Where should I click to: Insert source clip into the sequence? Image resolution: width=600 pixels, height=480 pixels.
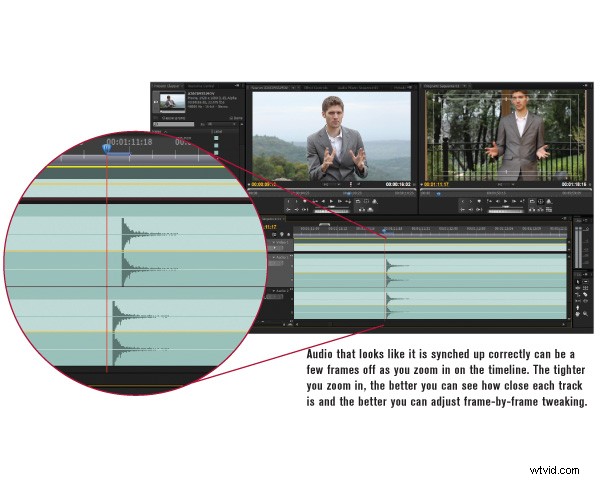tap(362, 210)
